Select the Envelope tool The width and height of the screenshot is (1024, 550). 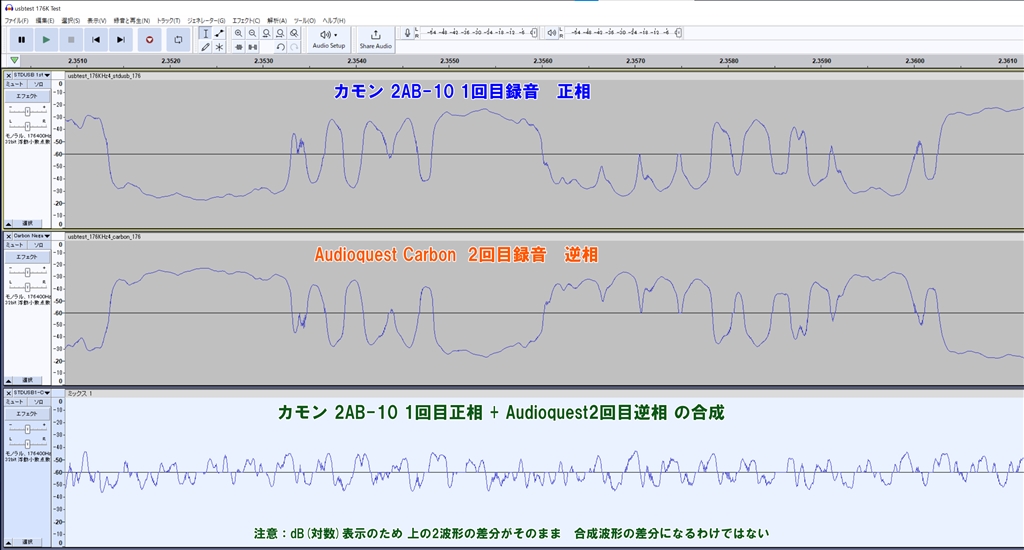click(219, 33)
